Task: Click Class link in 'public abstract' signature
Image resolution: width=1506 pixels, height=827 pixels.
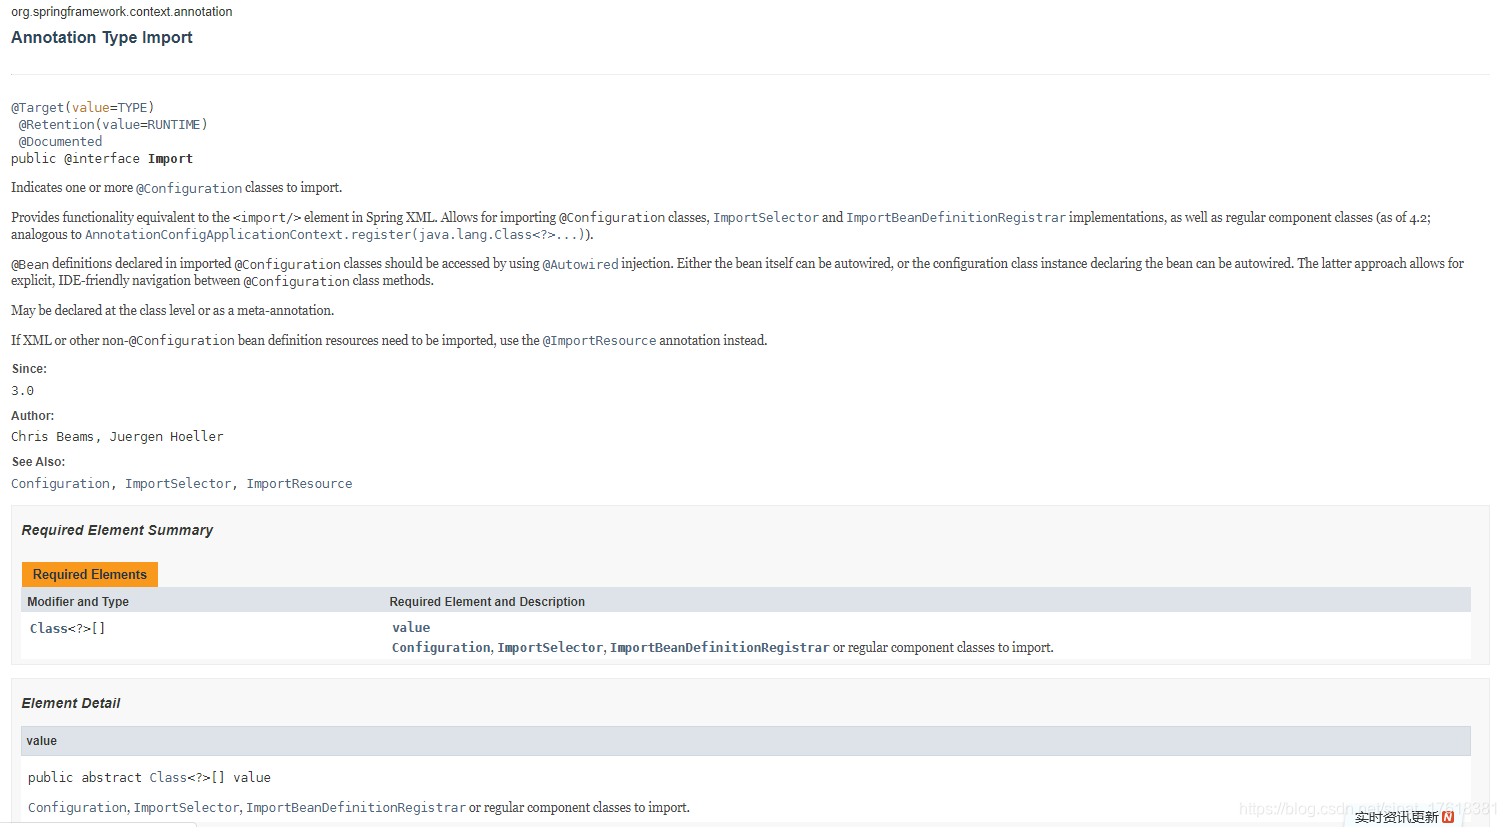Action: 168,778
